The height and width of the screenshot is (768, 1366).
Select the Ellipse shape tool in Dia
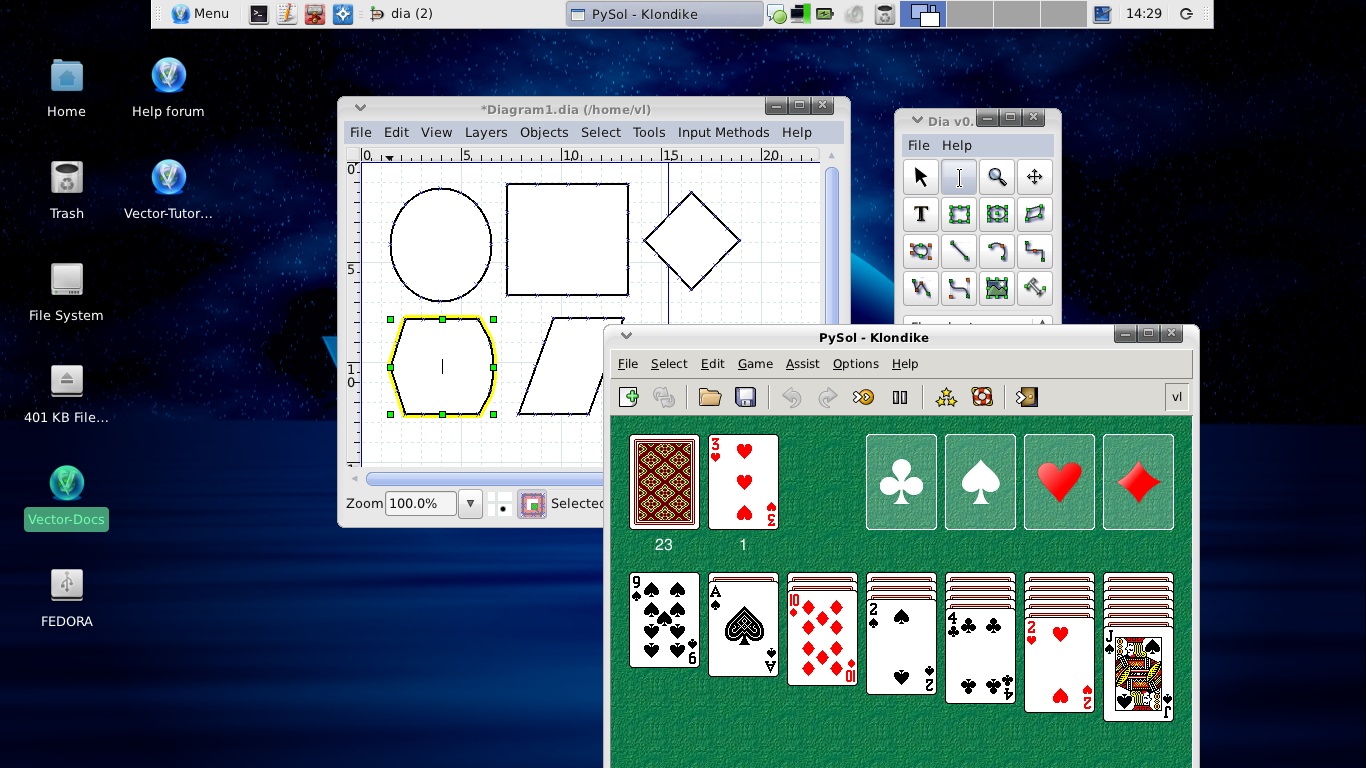997,214
